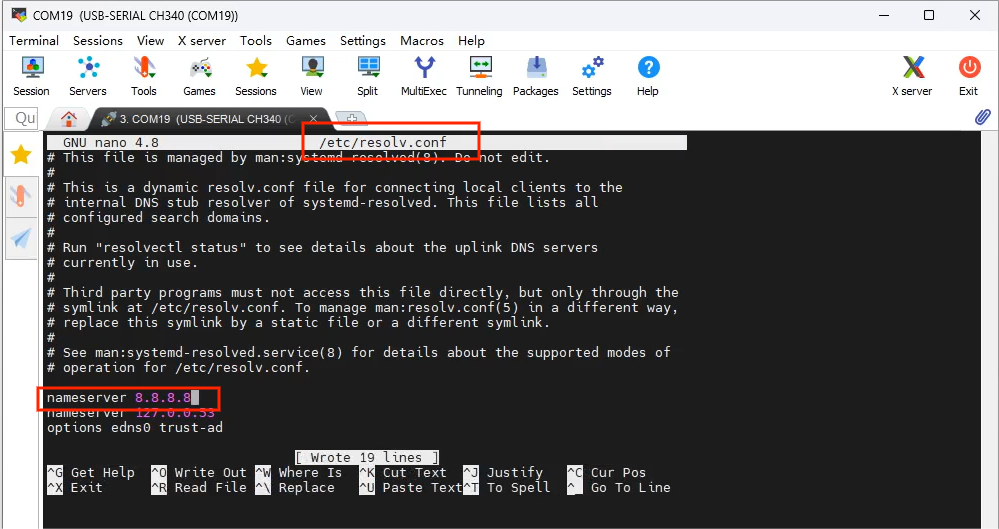Click the options edns0 trust-ad line
Viewport: 999px width, 529px height.
135,428
